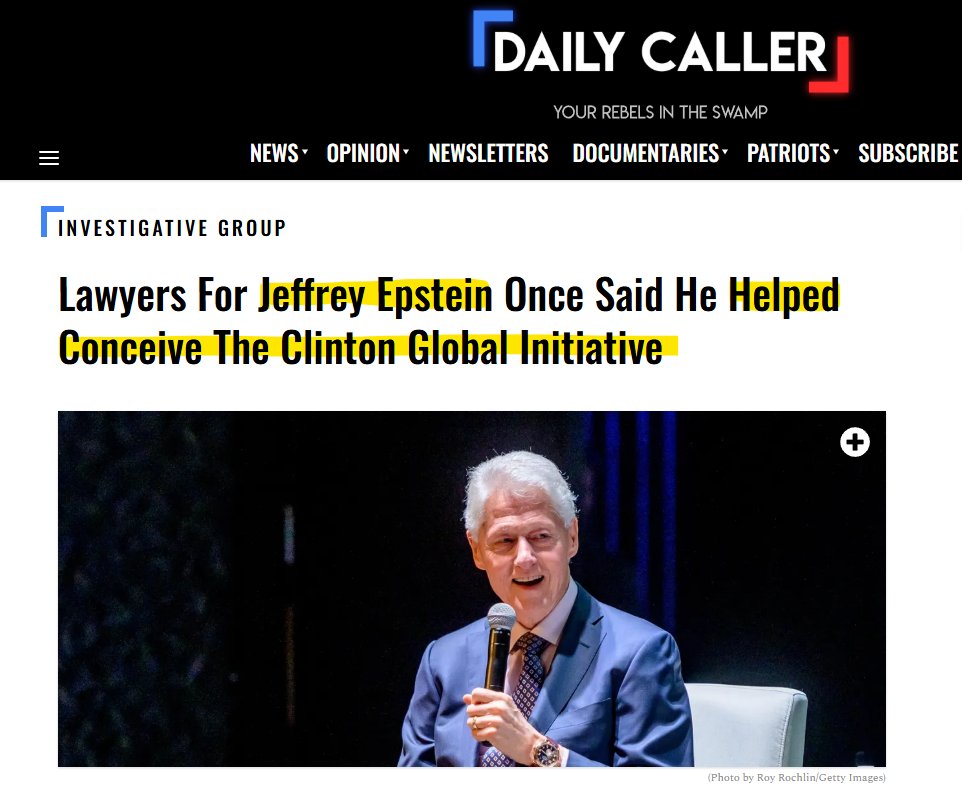Viewport: 962px width, 799px height.
Task: Click the Daily Caller logo
Action: (661, 52)
